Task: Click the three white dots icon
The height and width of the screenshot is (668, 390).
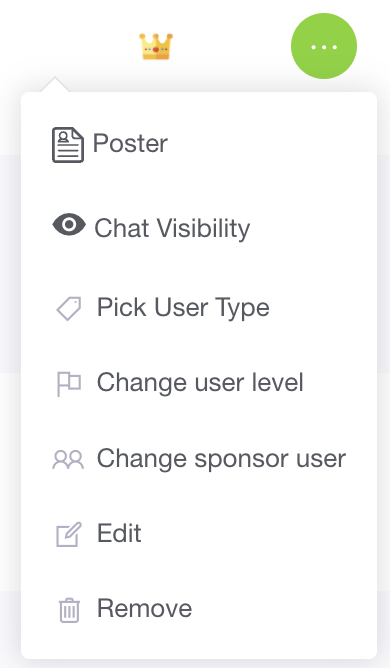Action: tap(324, 47)
